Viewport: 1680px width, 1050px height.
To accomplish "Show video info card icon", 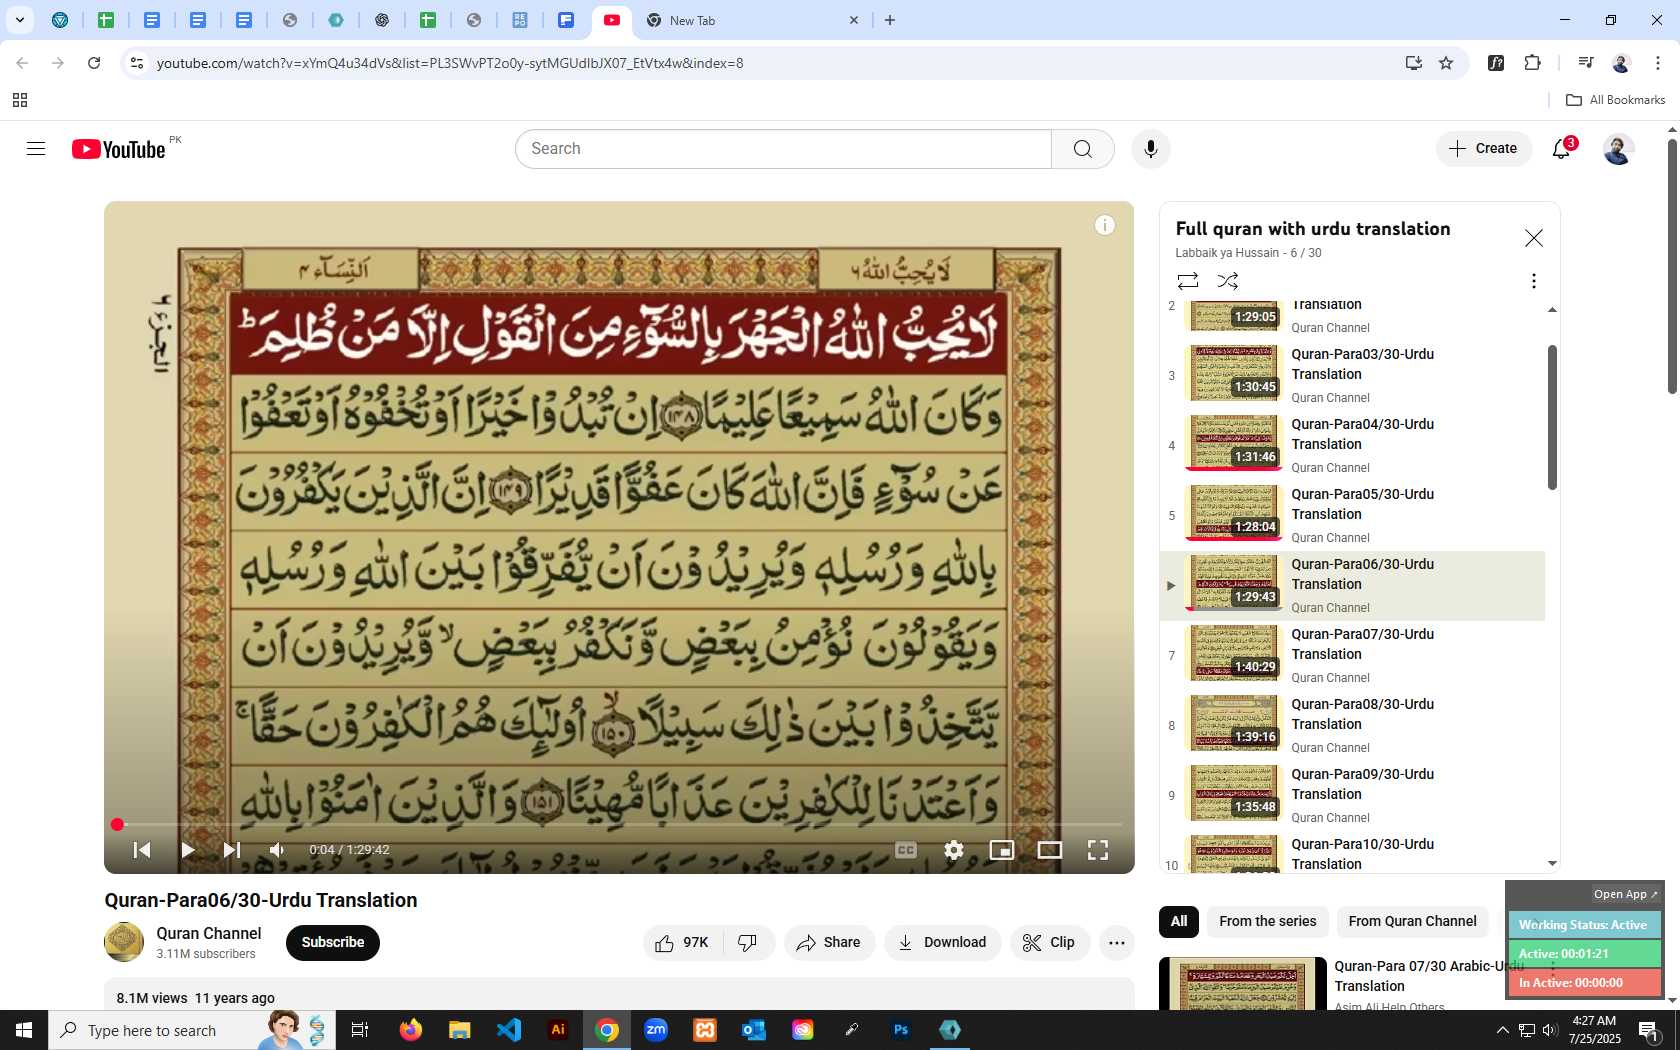I will click(1105, 225).
